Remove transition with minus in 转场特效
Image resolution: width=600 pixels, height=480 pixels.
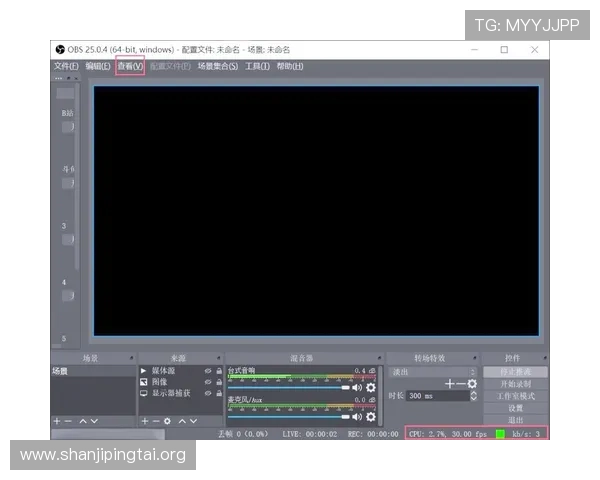pos(461,383)
